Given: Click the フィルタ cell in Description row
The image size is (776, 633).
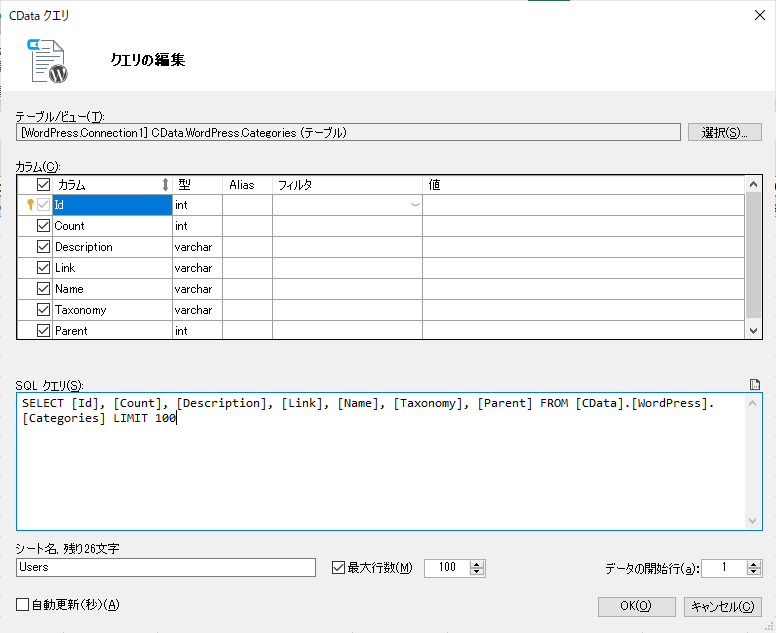Looking at the screenshot, I should pyautogui.click(x=347, y=246).
